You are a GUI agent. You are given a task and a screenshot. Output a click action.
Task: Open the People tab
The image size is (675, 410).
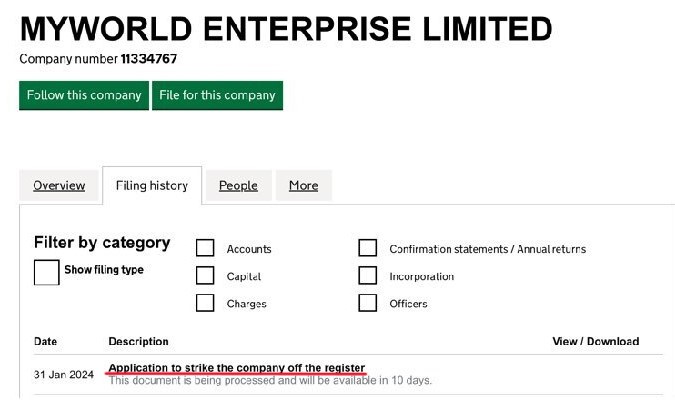238,185
